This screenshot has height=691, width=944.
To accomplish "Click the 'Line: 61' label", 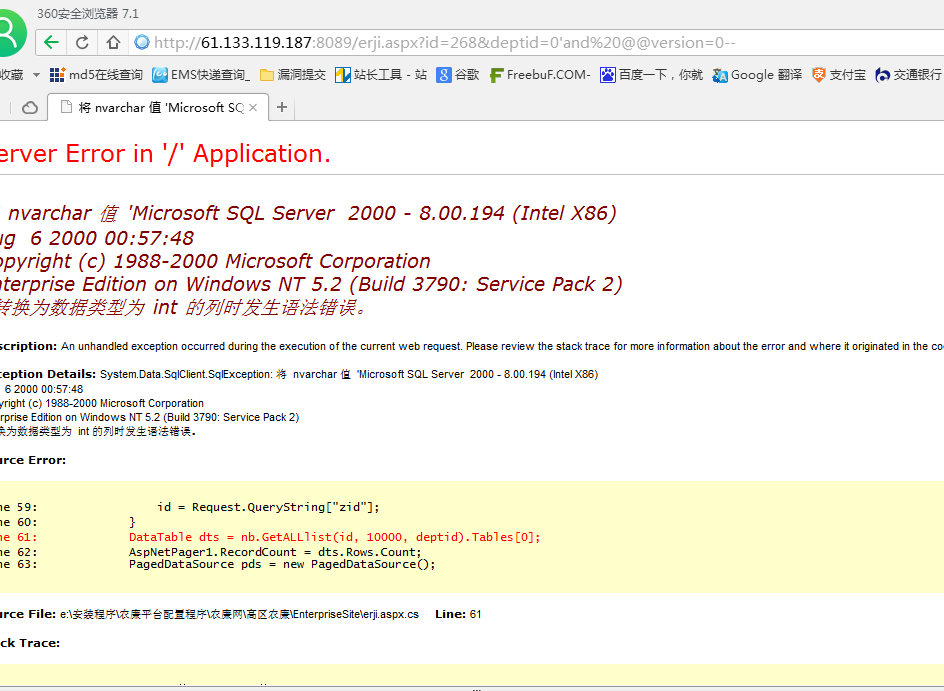I will (458, 615).
